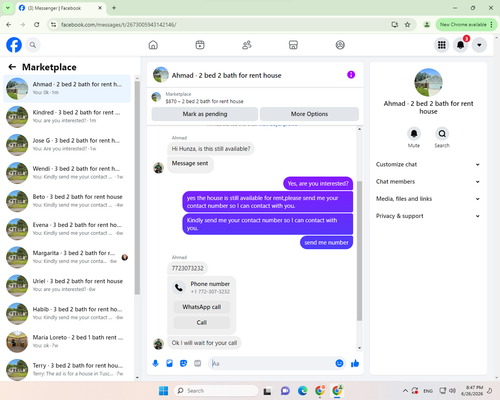Open the Evena conversation
The width and height of the screenshot is (500, 400).
tap(67, 229)
